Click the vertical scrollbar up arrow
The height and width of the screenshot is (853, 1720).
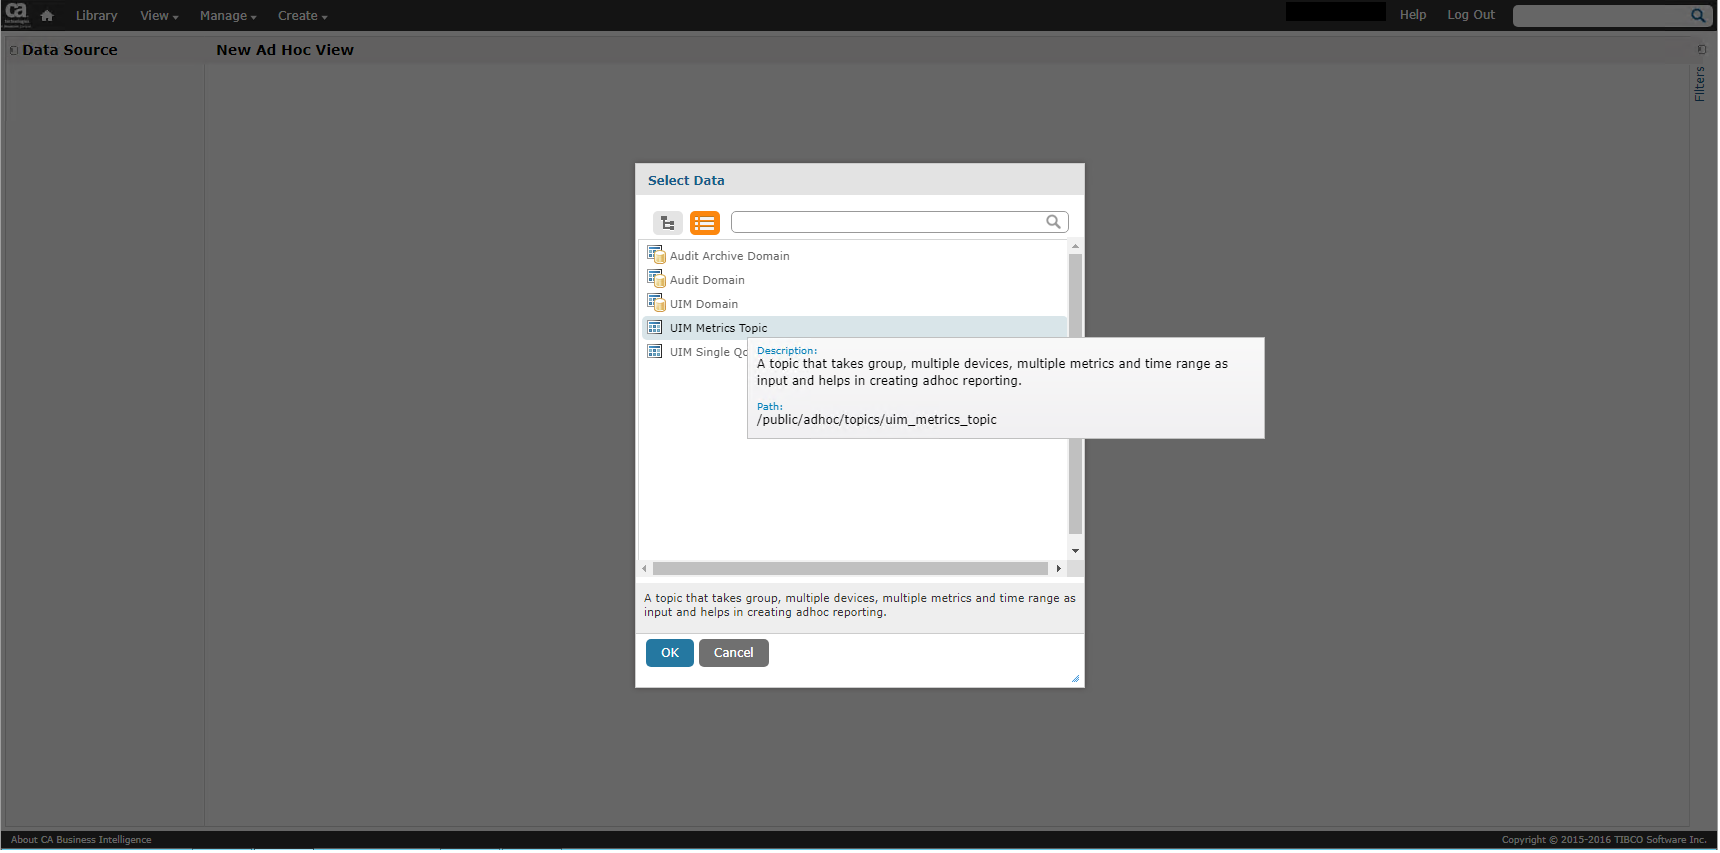[1076, 246]
